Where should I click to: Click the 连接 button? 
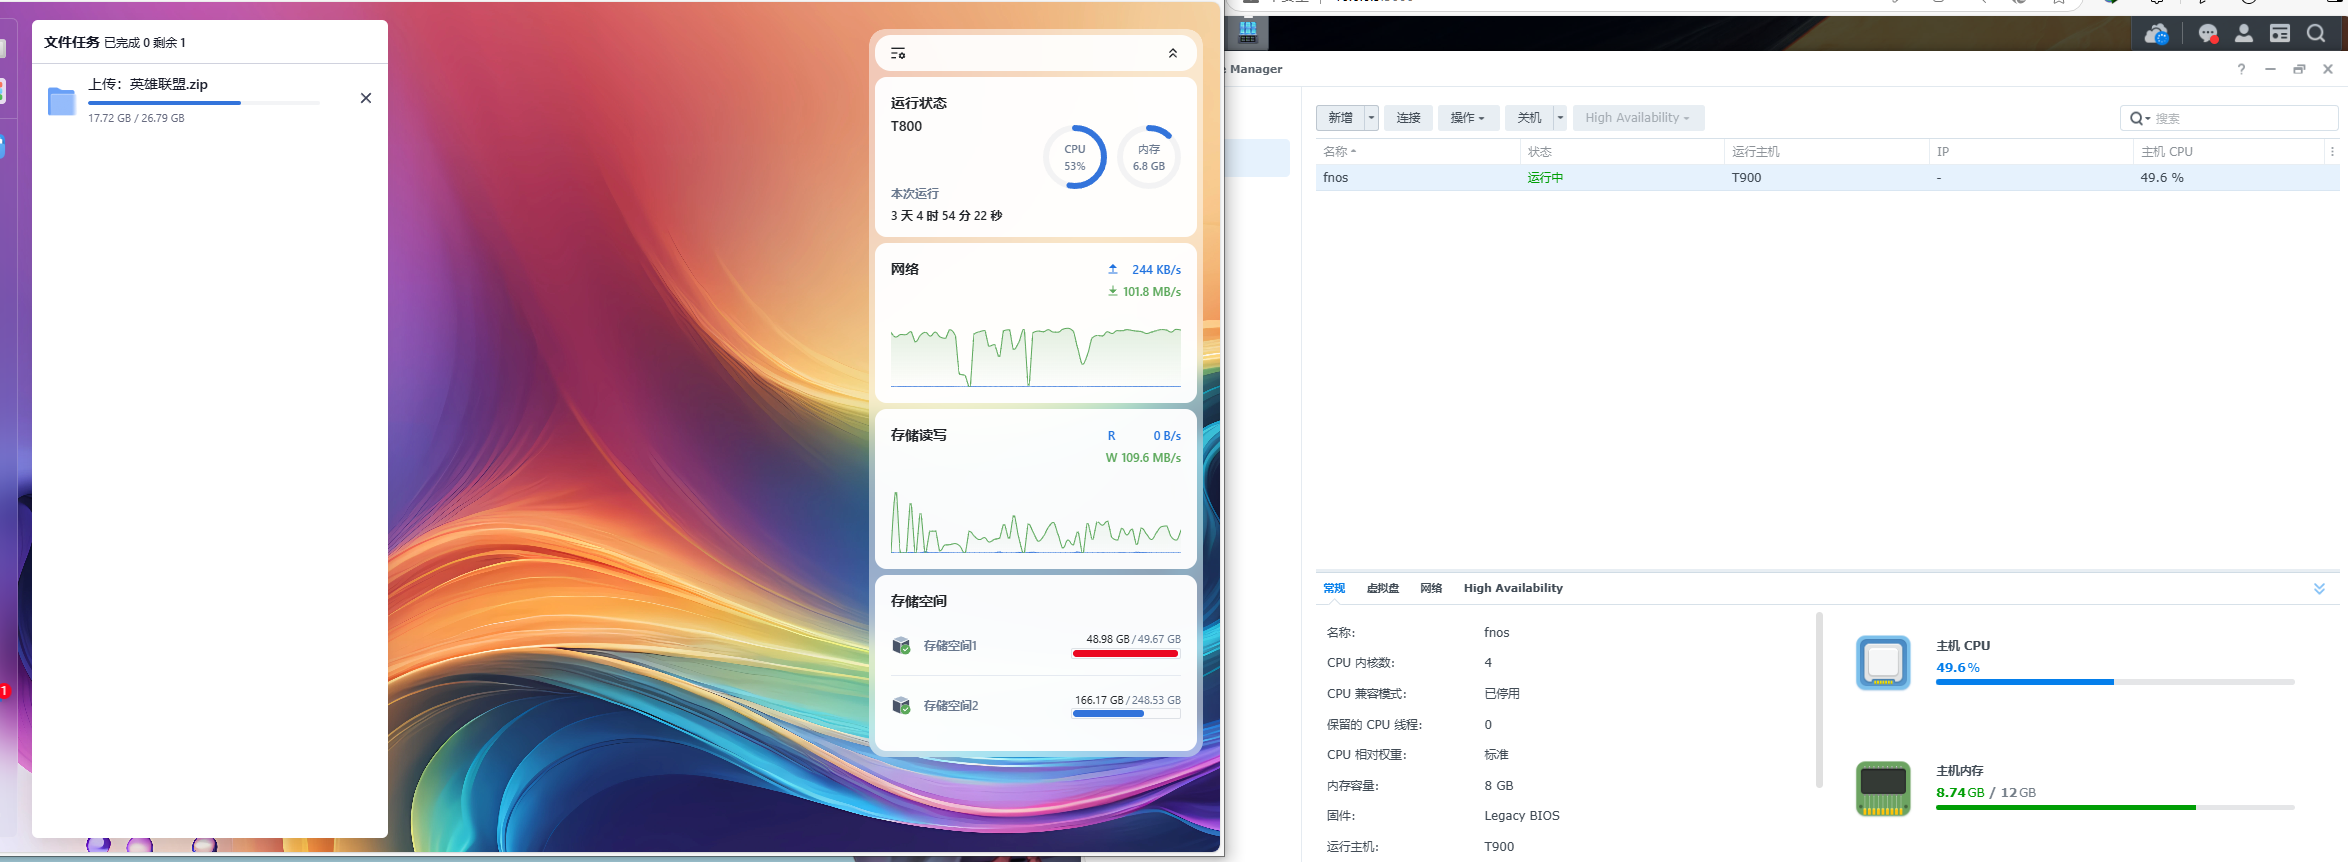pos(1408,118)
